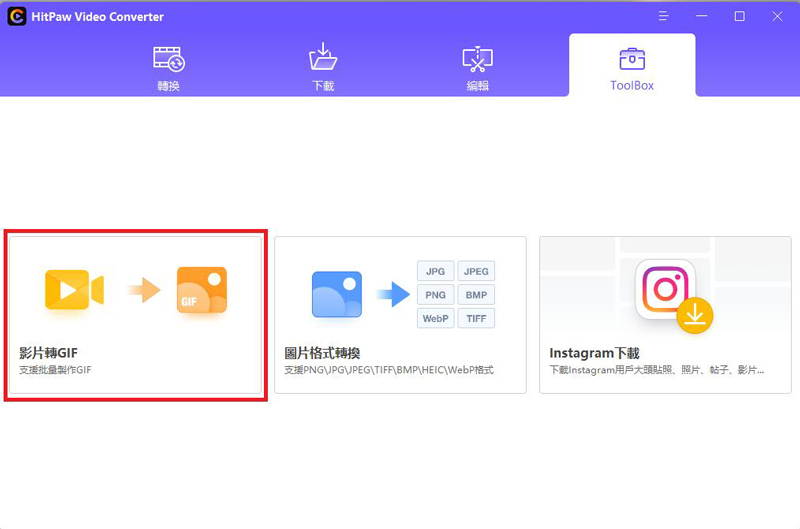
Task: Click the HitPaw logo icon in title bar
Action: point(17,17)
